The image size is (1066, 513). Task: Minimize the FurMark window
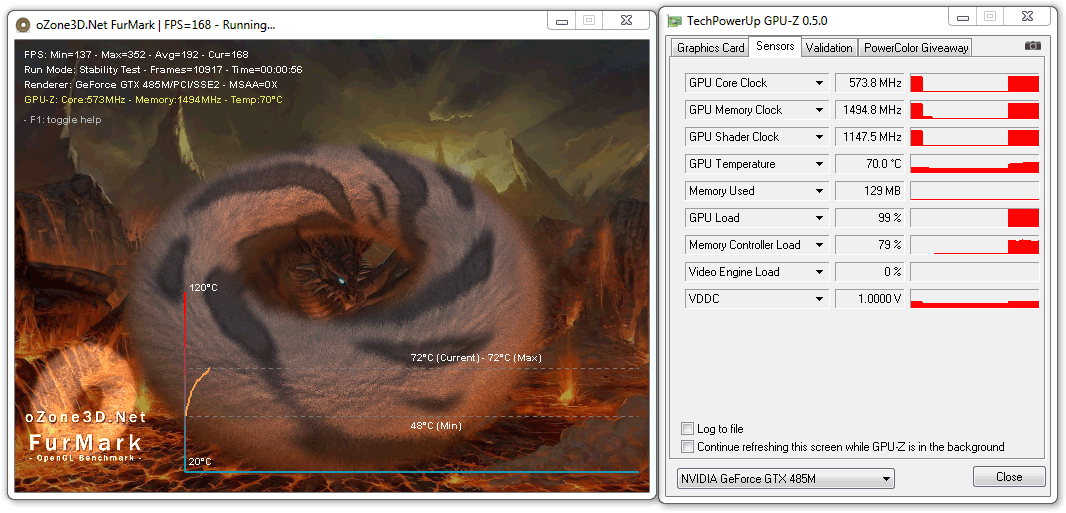(562, 21)
